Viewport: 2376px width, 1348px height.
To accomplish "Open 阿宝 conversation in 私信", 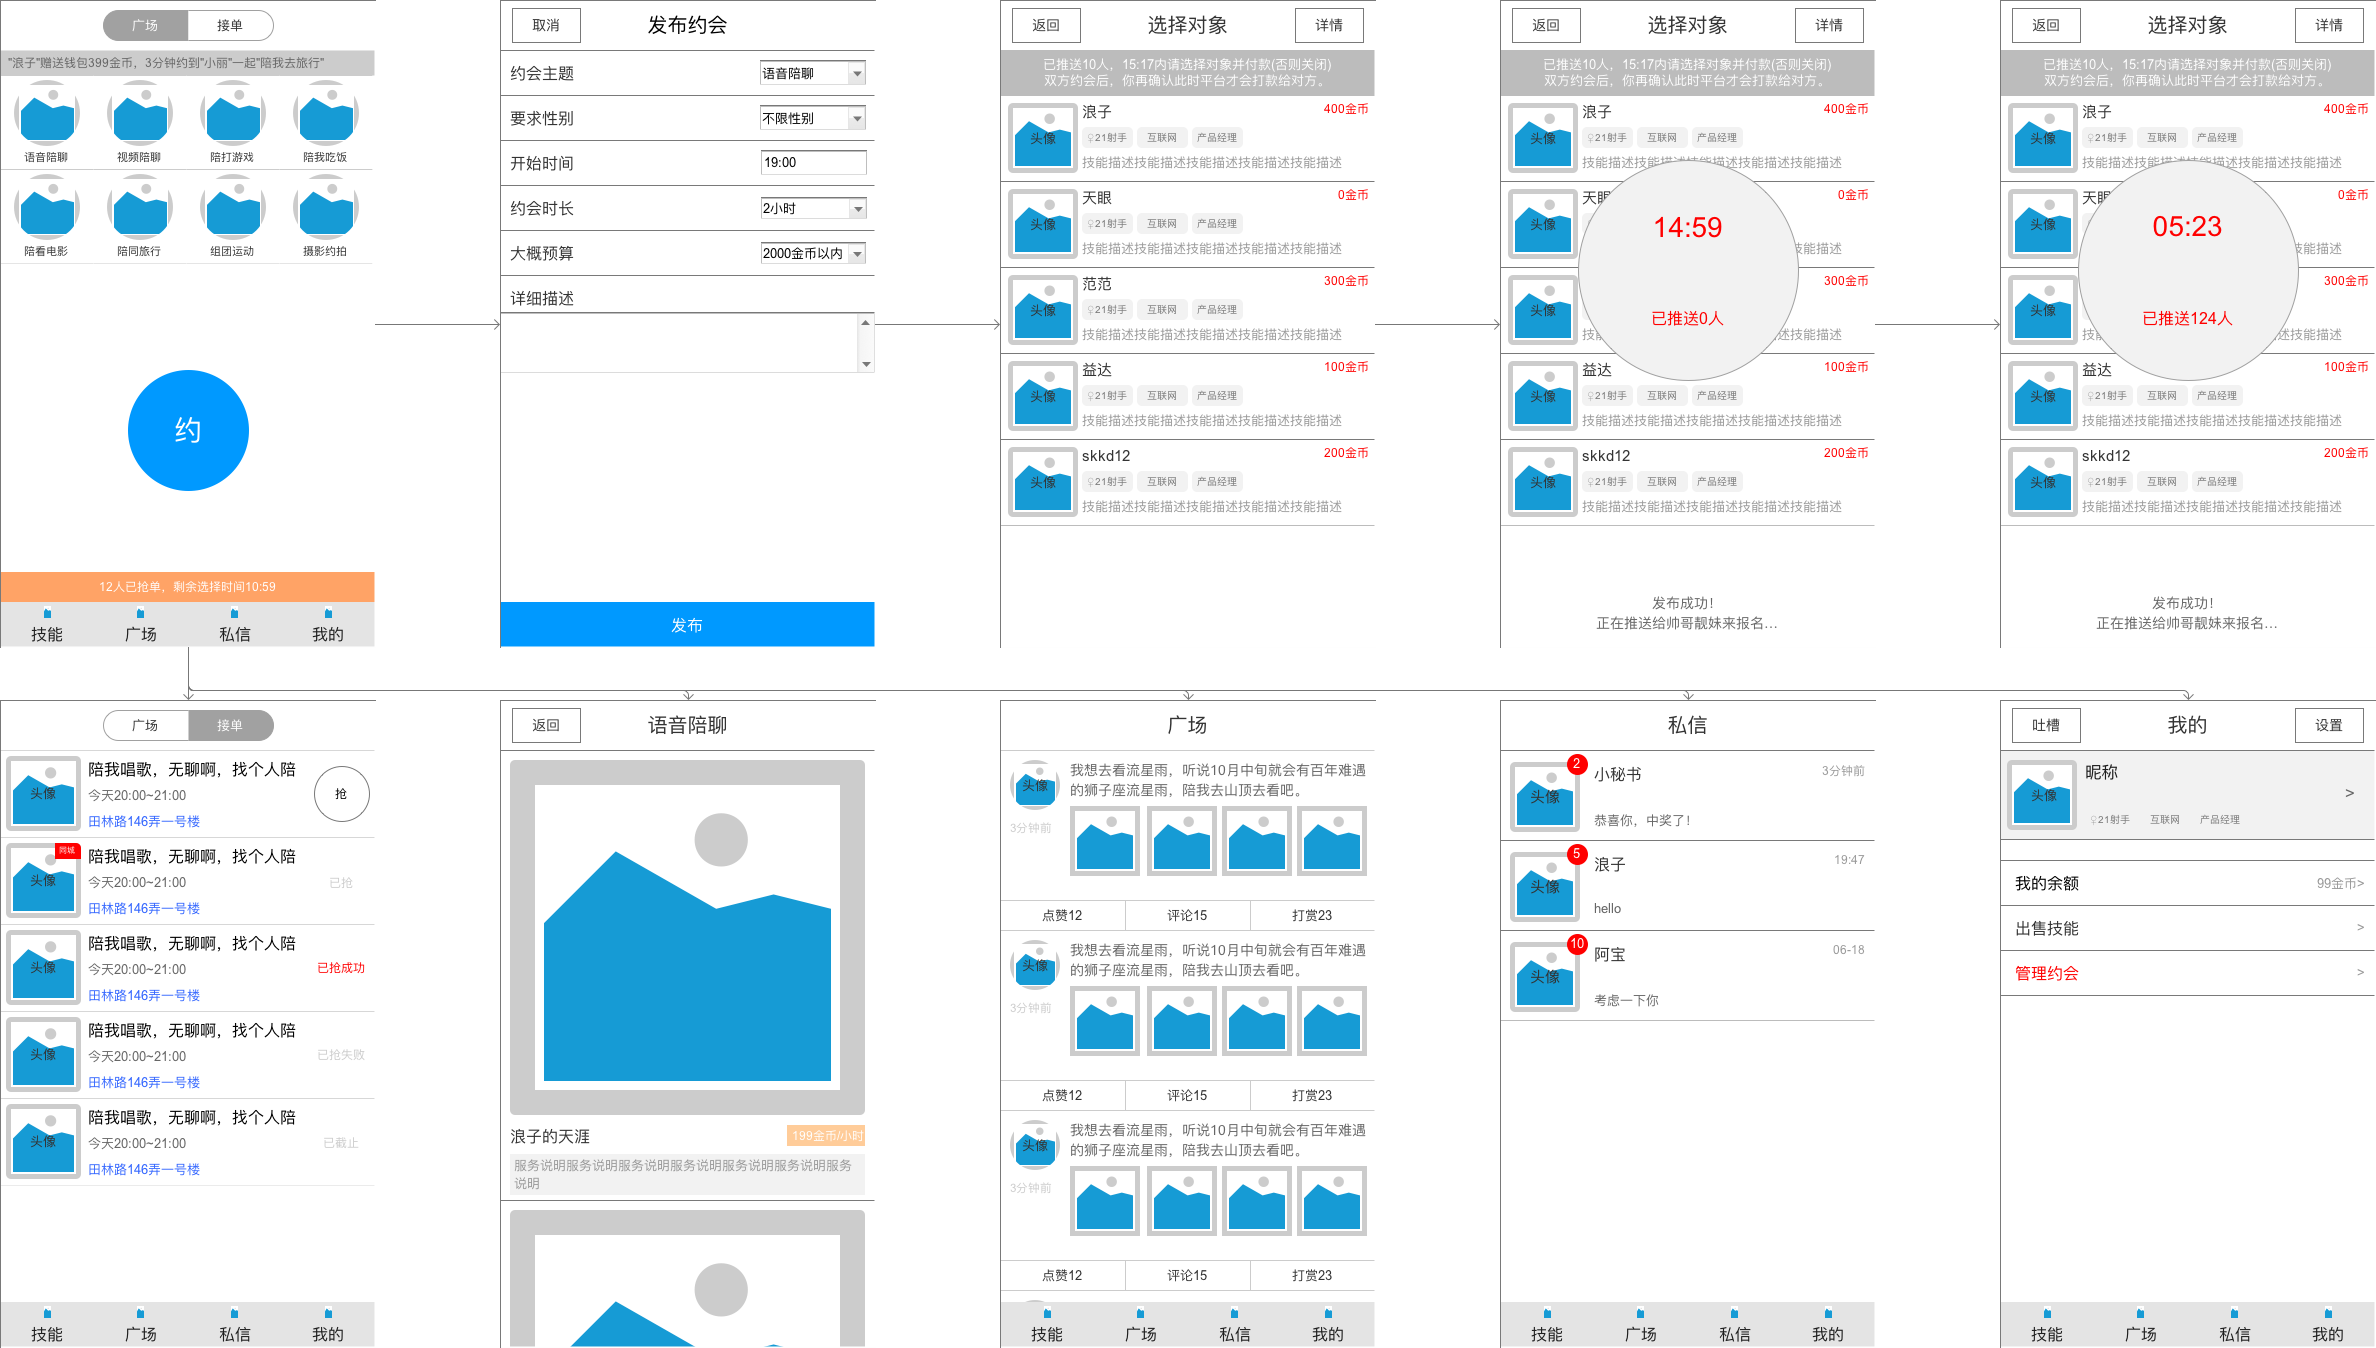I will pyautogui.click(x=1687, y=976).
